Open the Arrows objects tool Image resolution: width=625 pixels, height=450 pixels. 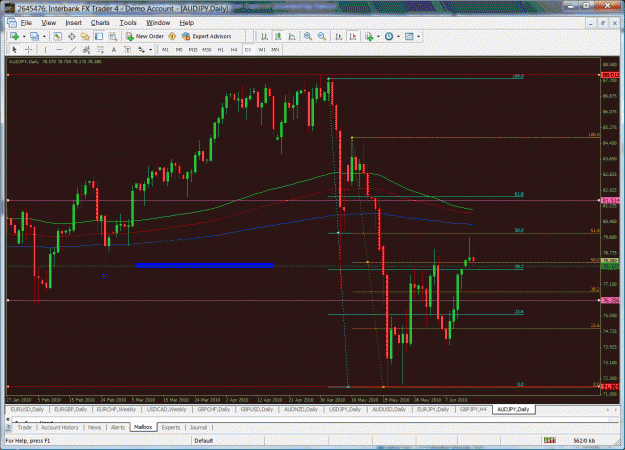pyautogui.click(x=142, y=49)
